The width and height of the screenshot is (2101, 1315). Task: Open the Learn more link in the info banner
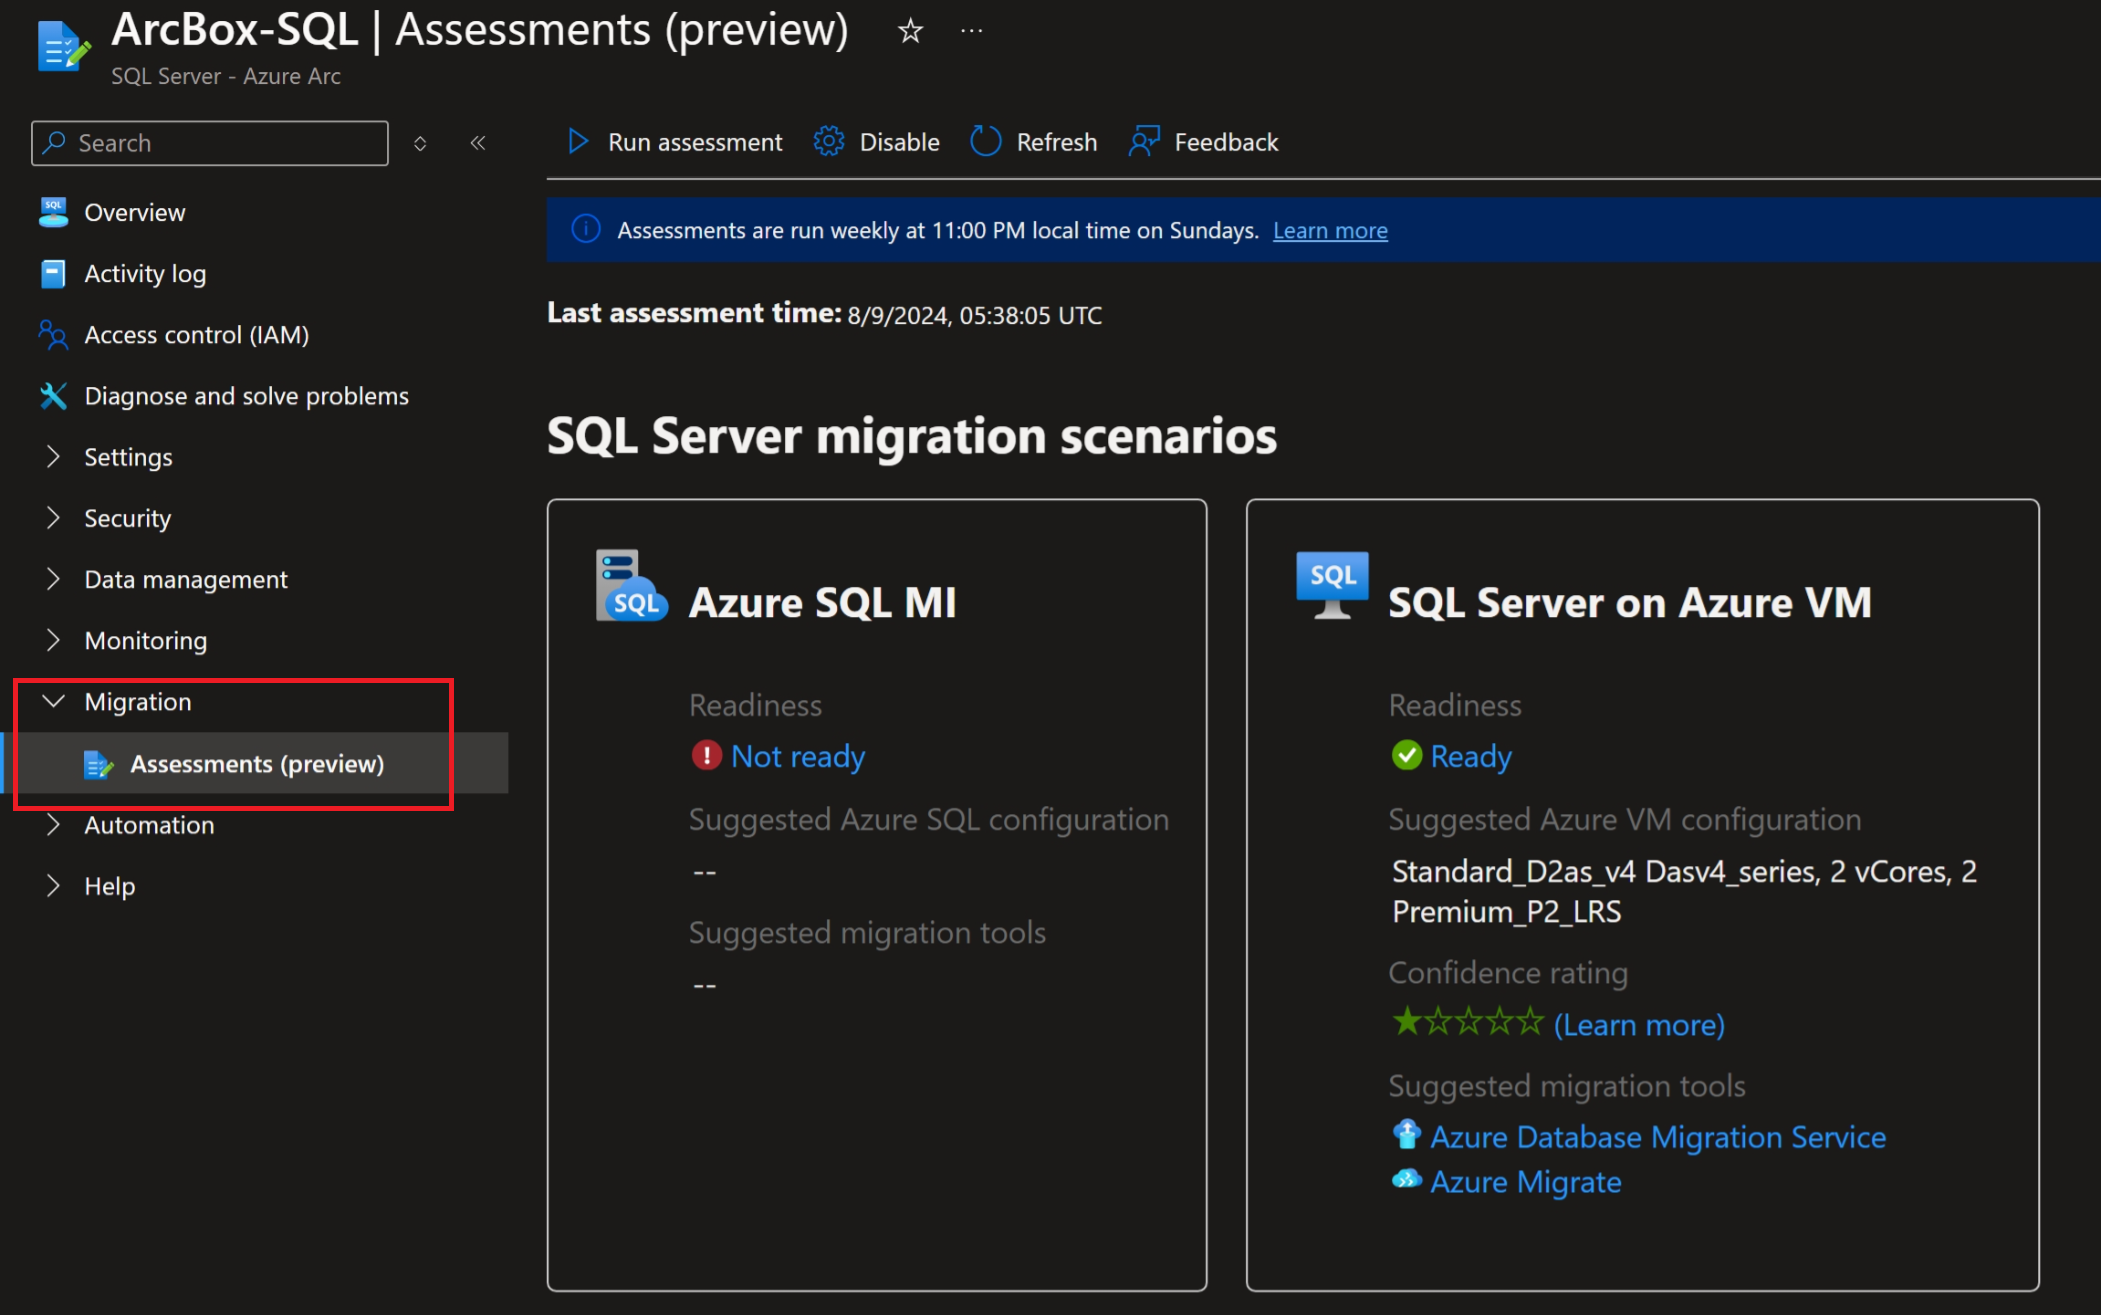[1329, 231]
